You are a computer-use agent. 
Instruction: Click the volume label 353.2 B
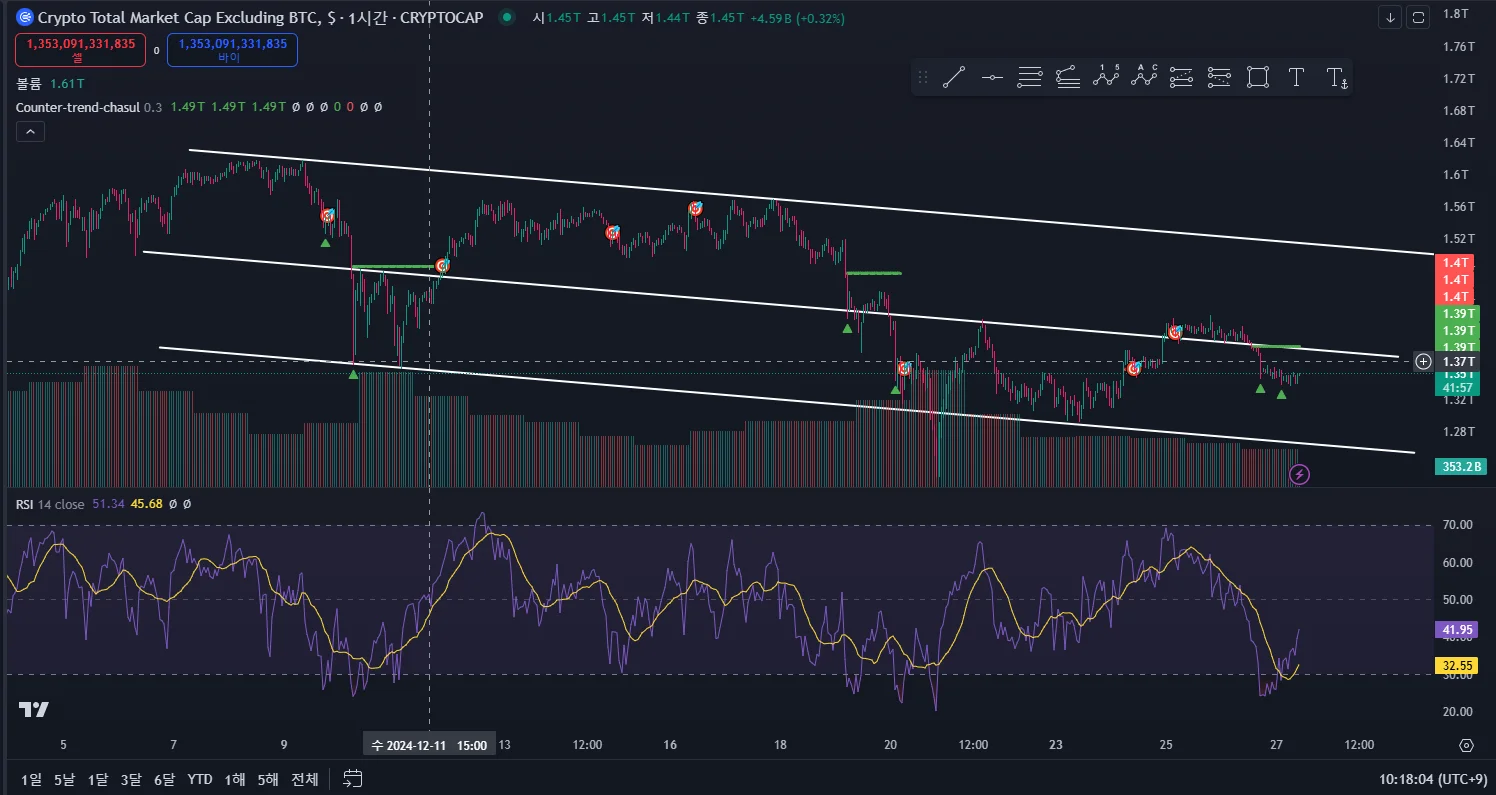point(1459,466)
